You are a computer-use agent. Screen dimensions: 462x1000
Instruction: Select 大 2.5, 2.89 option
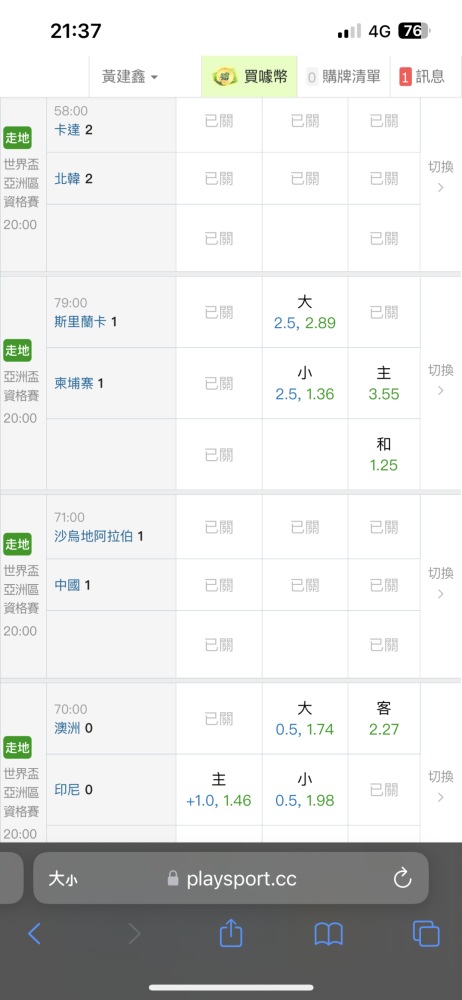304,312
